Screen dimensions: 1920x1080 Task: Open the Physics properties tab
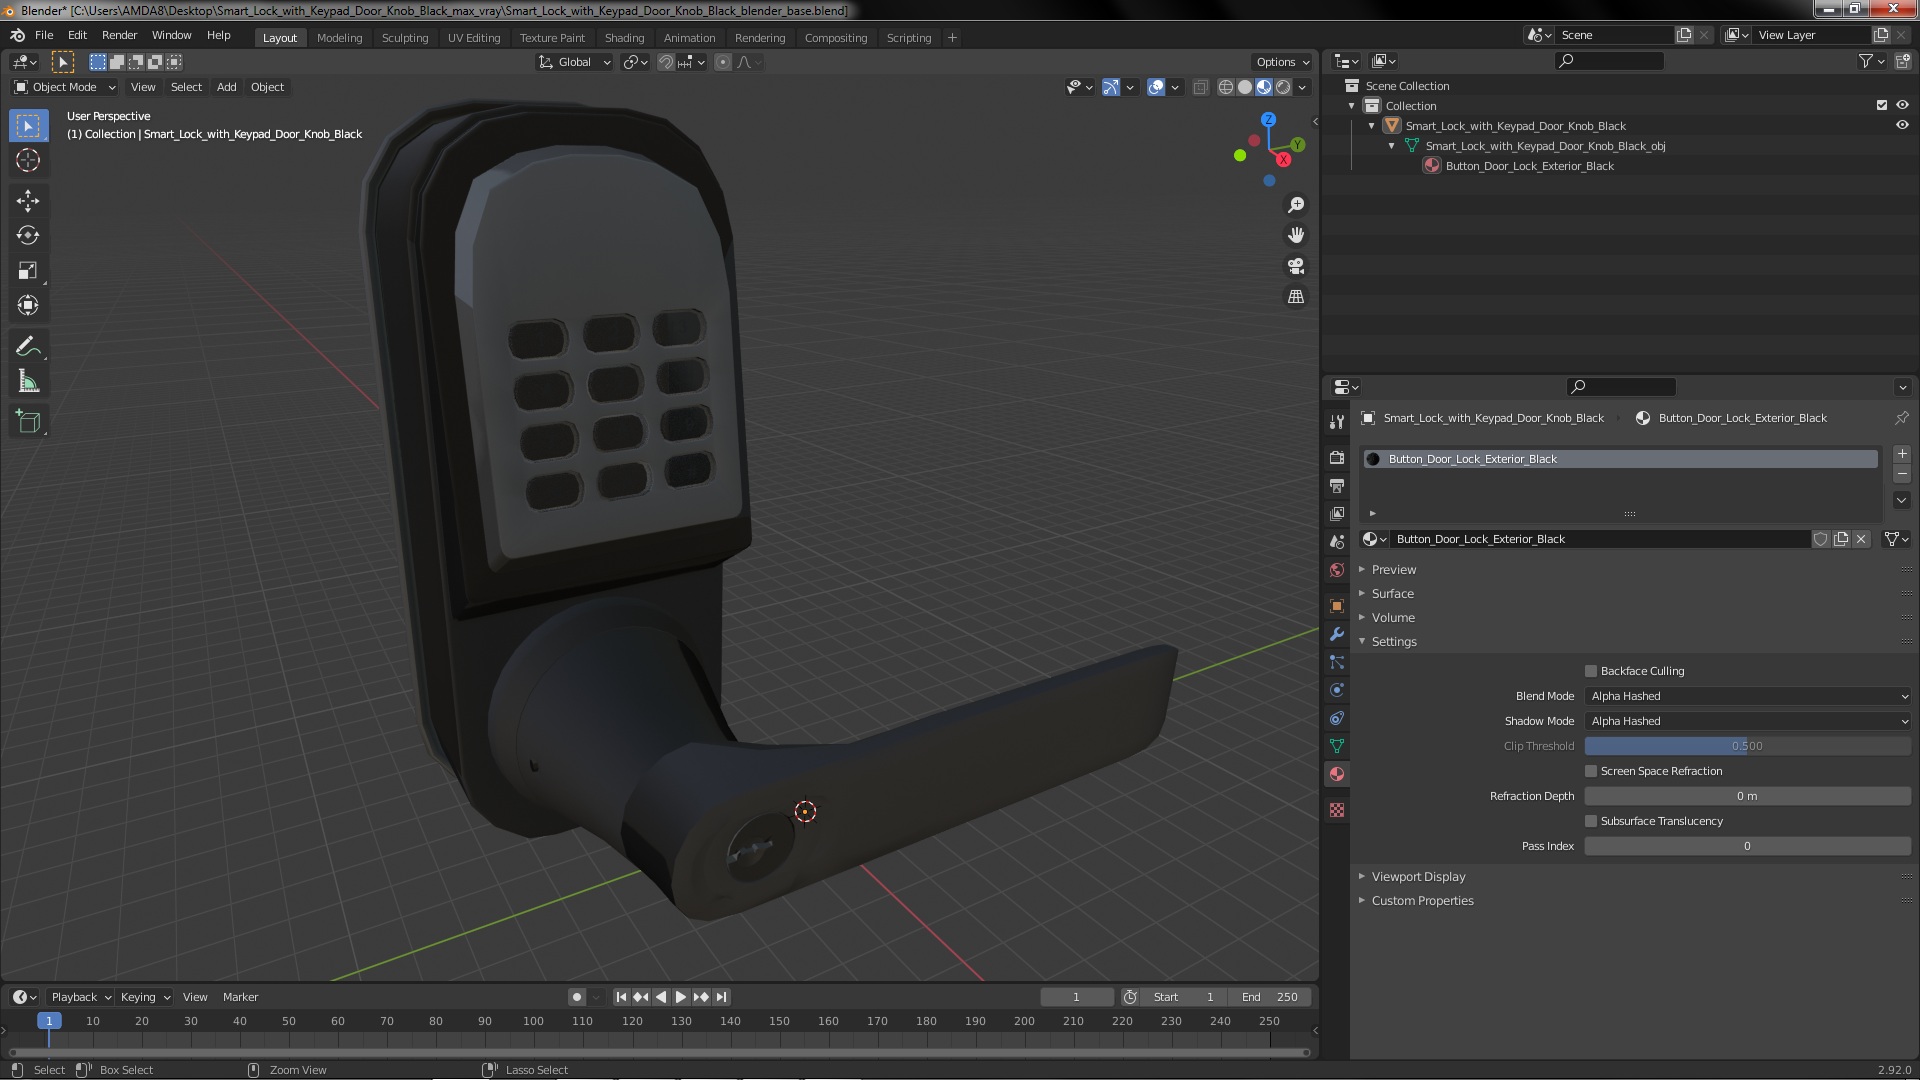[1337, 690]
